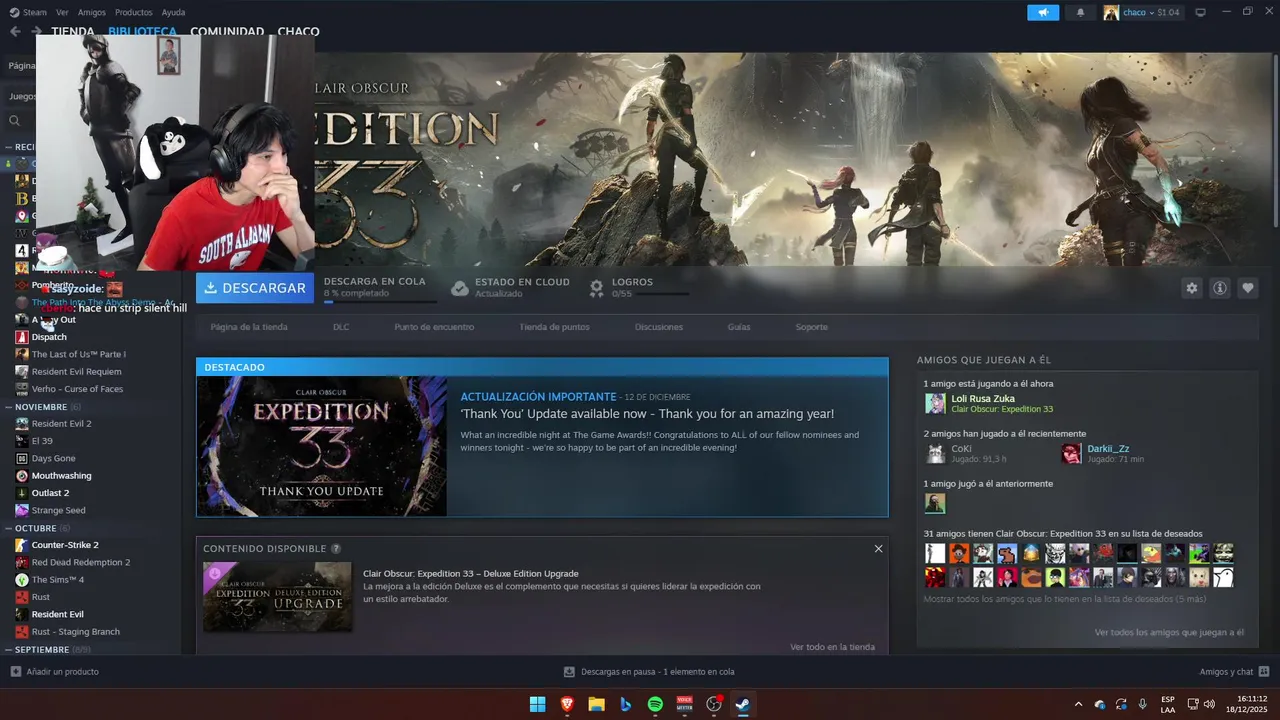
Task: Select Resident Evil Requiem in library
Action: coord(76,372)
